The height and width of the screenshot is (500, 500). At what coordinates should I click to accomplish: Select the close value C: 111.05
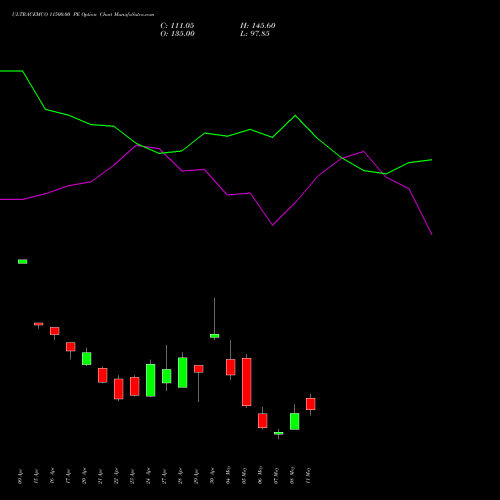point(177,26)
